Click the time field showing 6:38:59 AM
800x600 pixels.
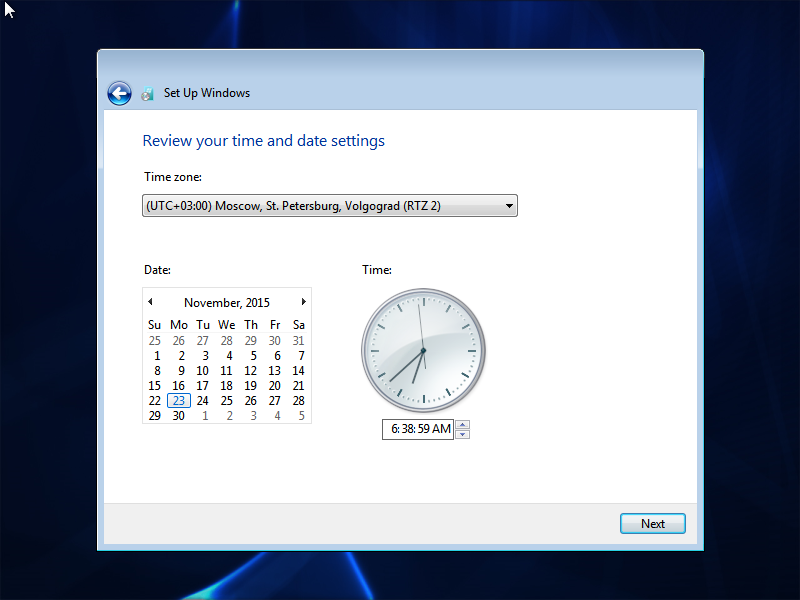(x=418, y=429)
